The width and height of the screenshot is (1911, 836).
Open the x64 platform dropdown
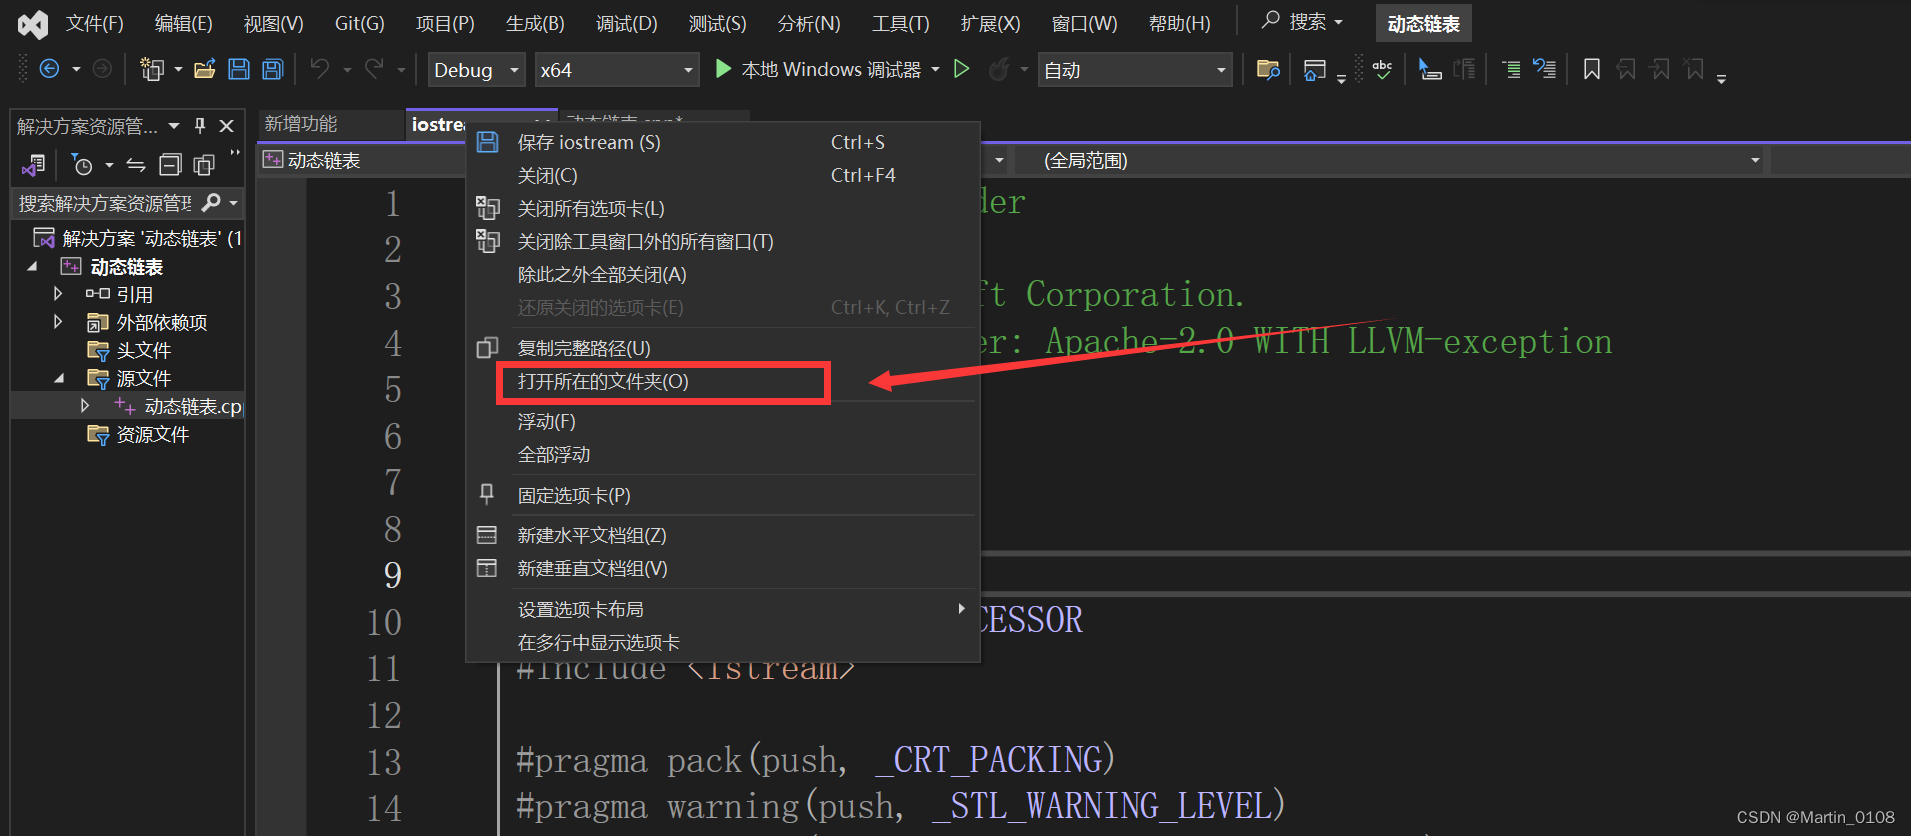pyautogui.click(x=616, y=70)
